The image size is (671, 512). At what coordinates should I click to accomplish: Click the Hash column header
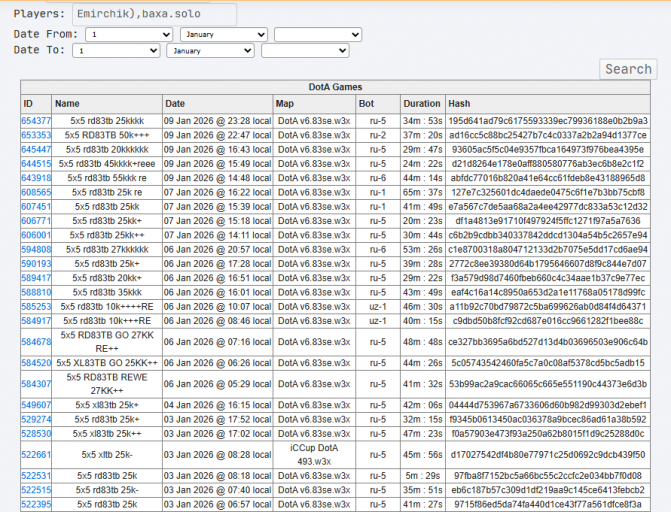548,104
